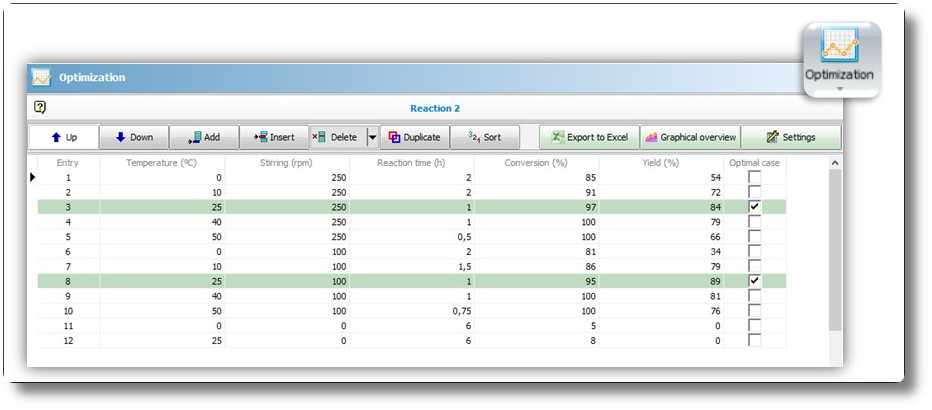Click the Yield (%) column header
The height and width of the screenshot is (410, 932).
tap(662, 162)
